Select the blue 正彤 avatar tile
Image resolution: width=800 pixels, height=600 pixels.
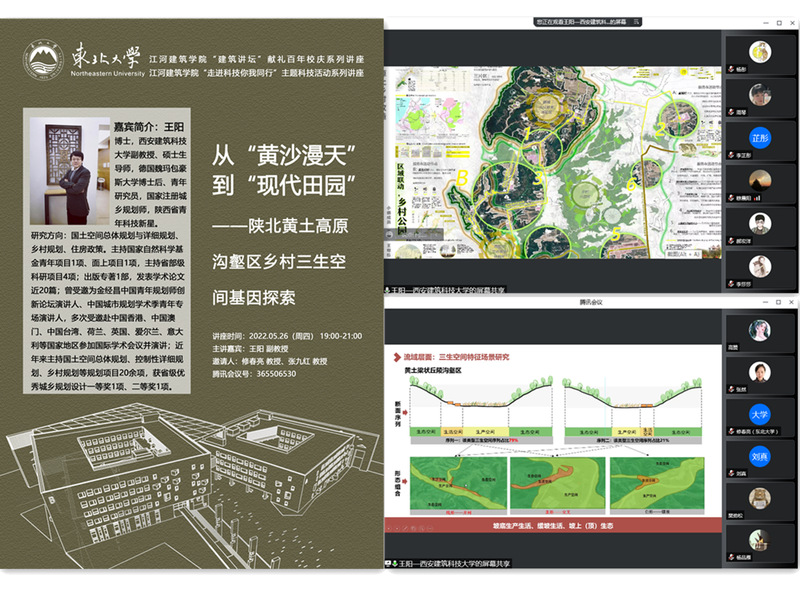(x=761, y=137)
